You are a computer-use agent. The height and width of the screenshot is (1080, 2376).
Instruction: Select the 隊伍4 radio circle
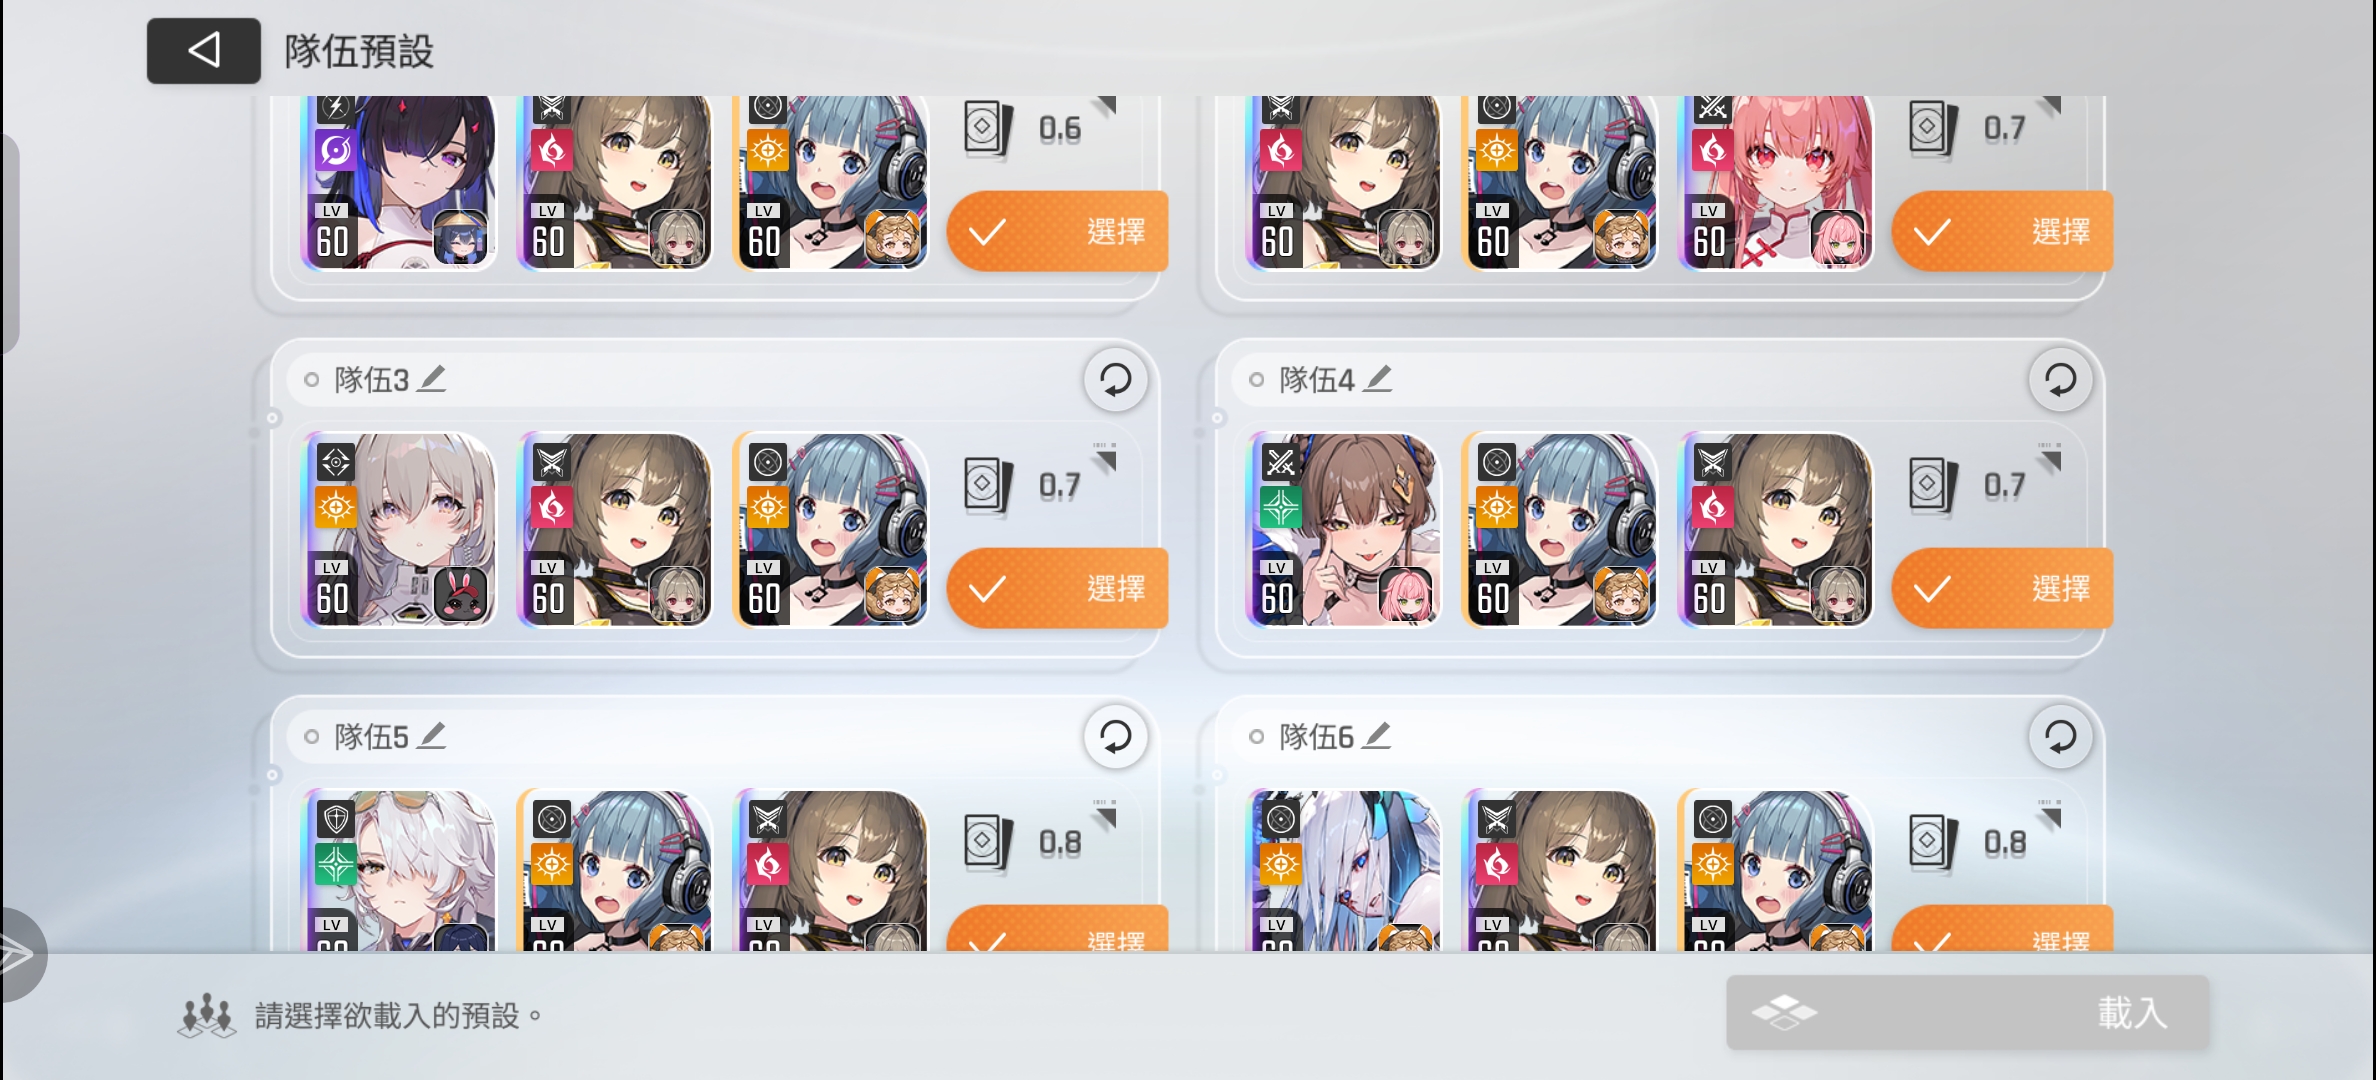coord(1257,380)
